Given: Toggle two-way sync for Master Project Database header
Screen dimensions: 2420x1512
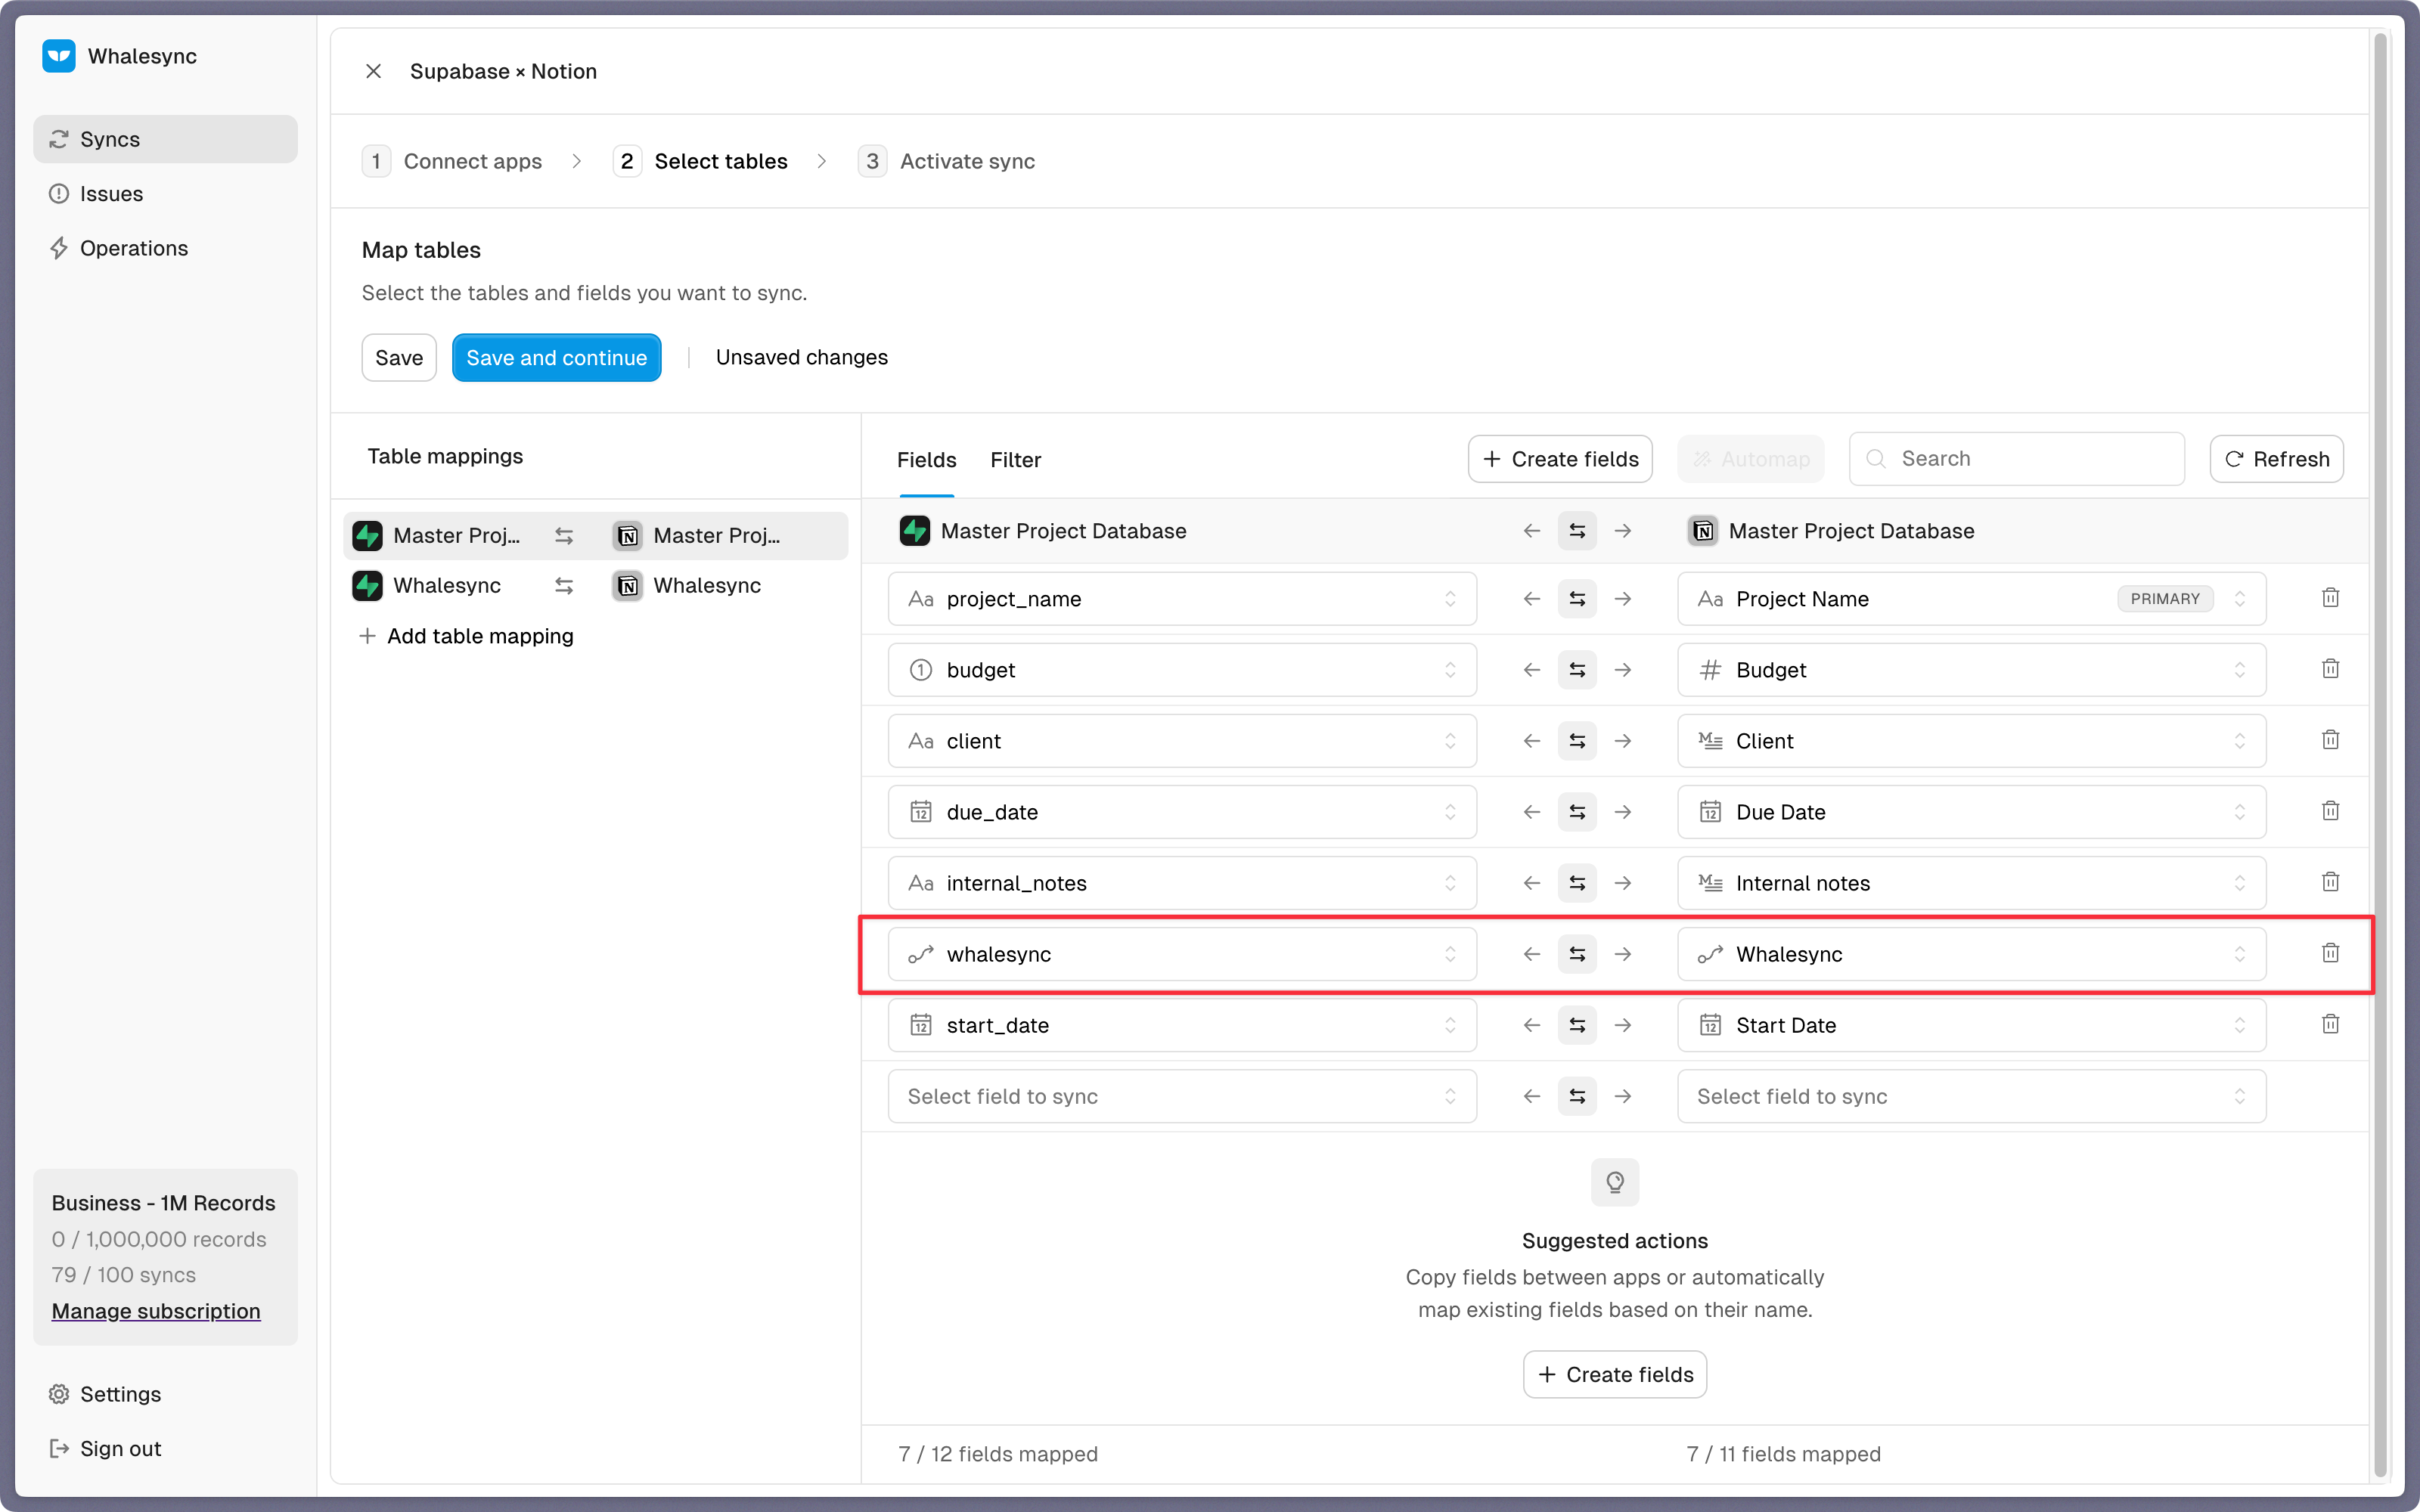Looking at the screenshot, I should coord(1577,531).
